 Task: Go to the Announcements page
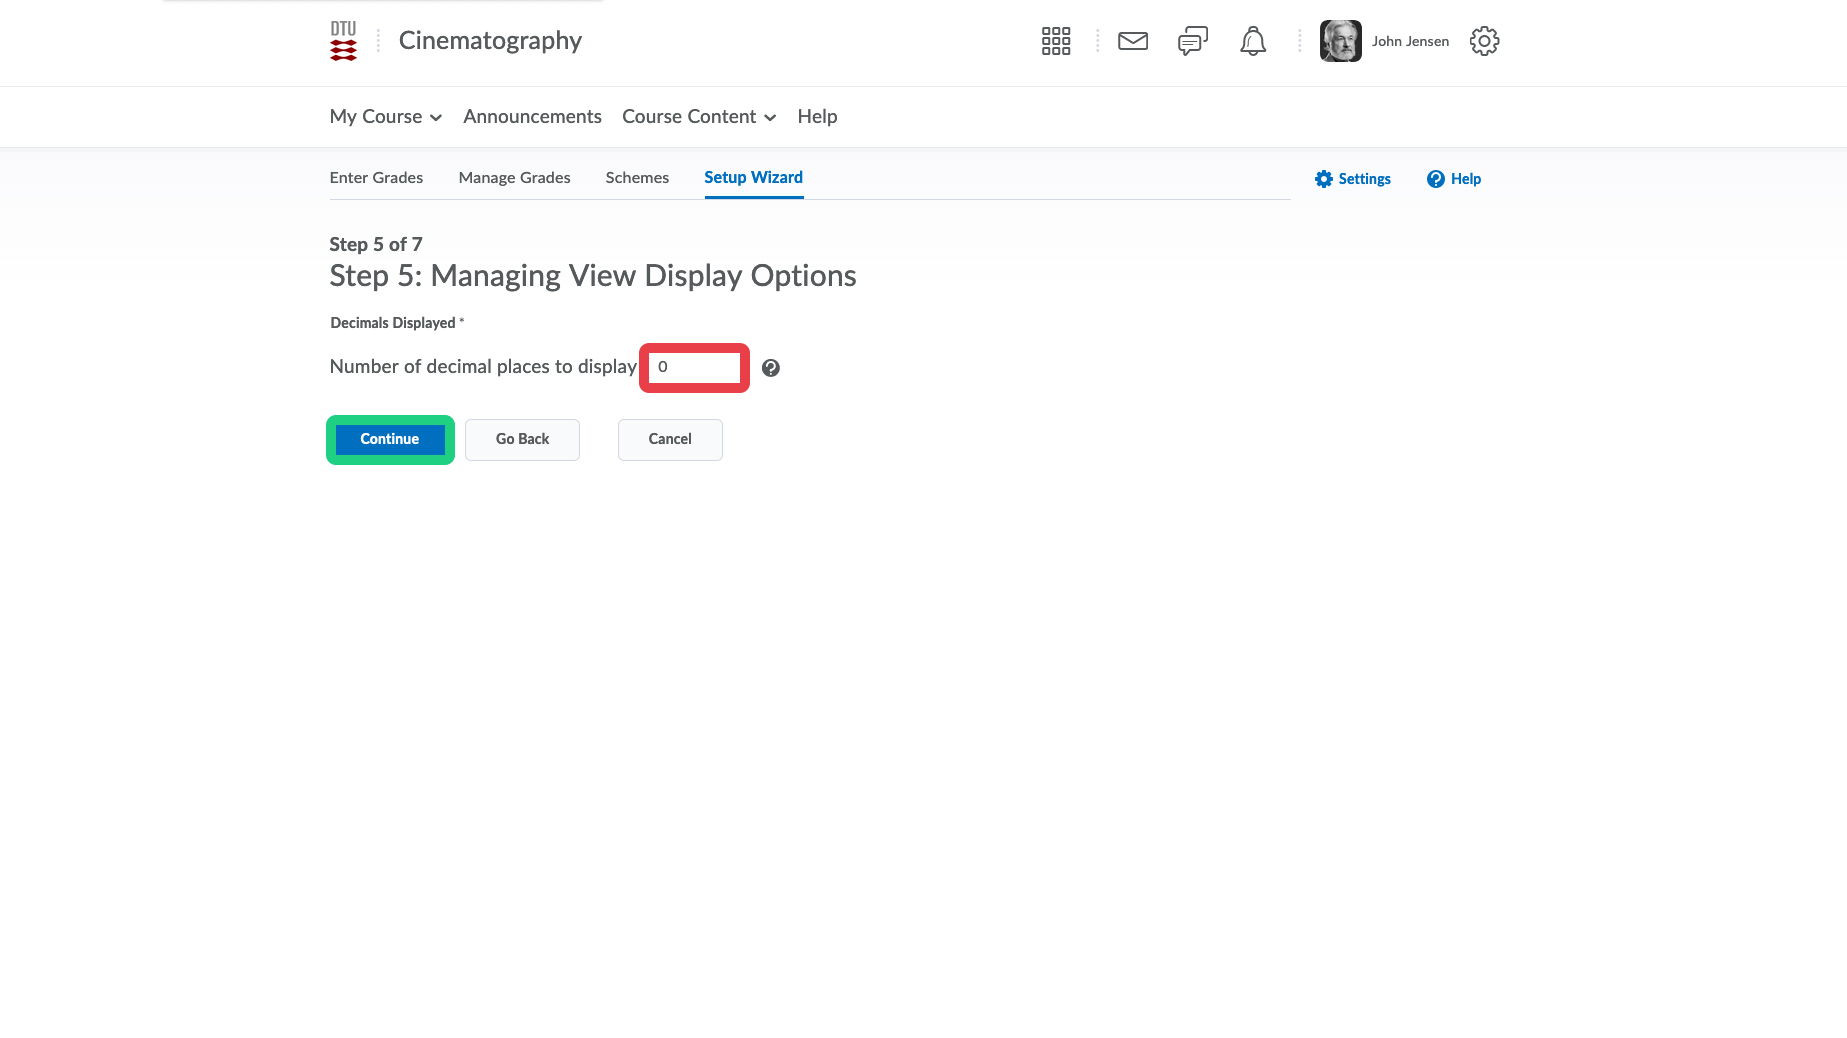pos(532,117)
